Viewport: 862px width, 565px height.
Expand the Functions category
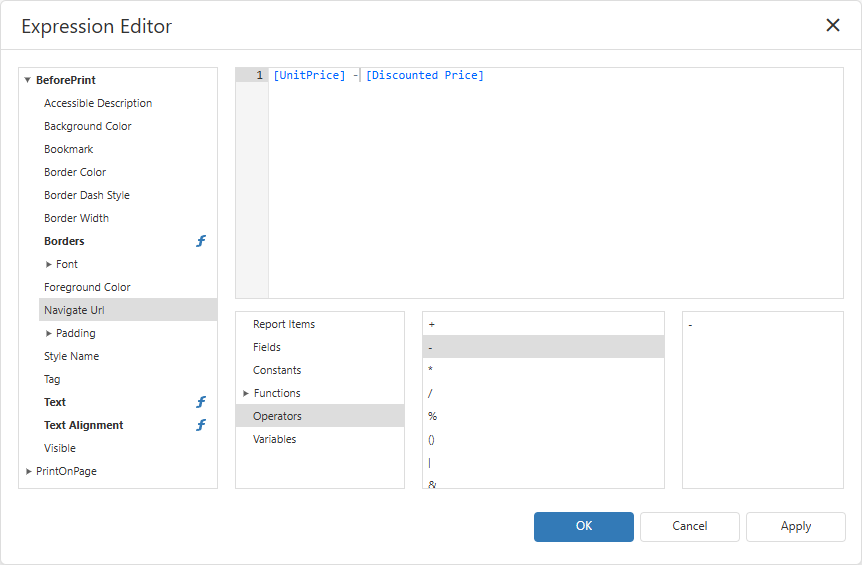coord(246,394)
